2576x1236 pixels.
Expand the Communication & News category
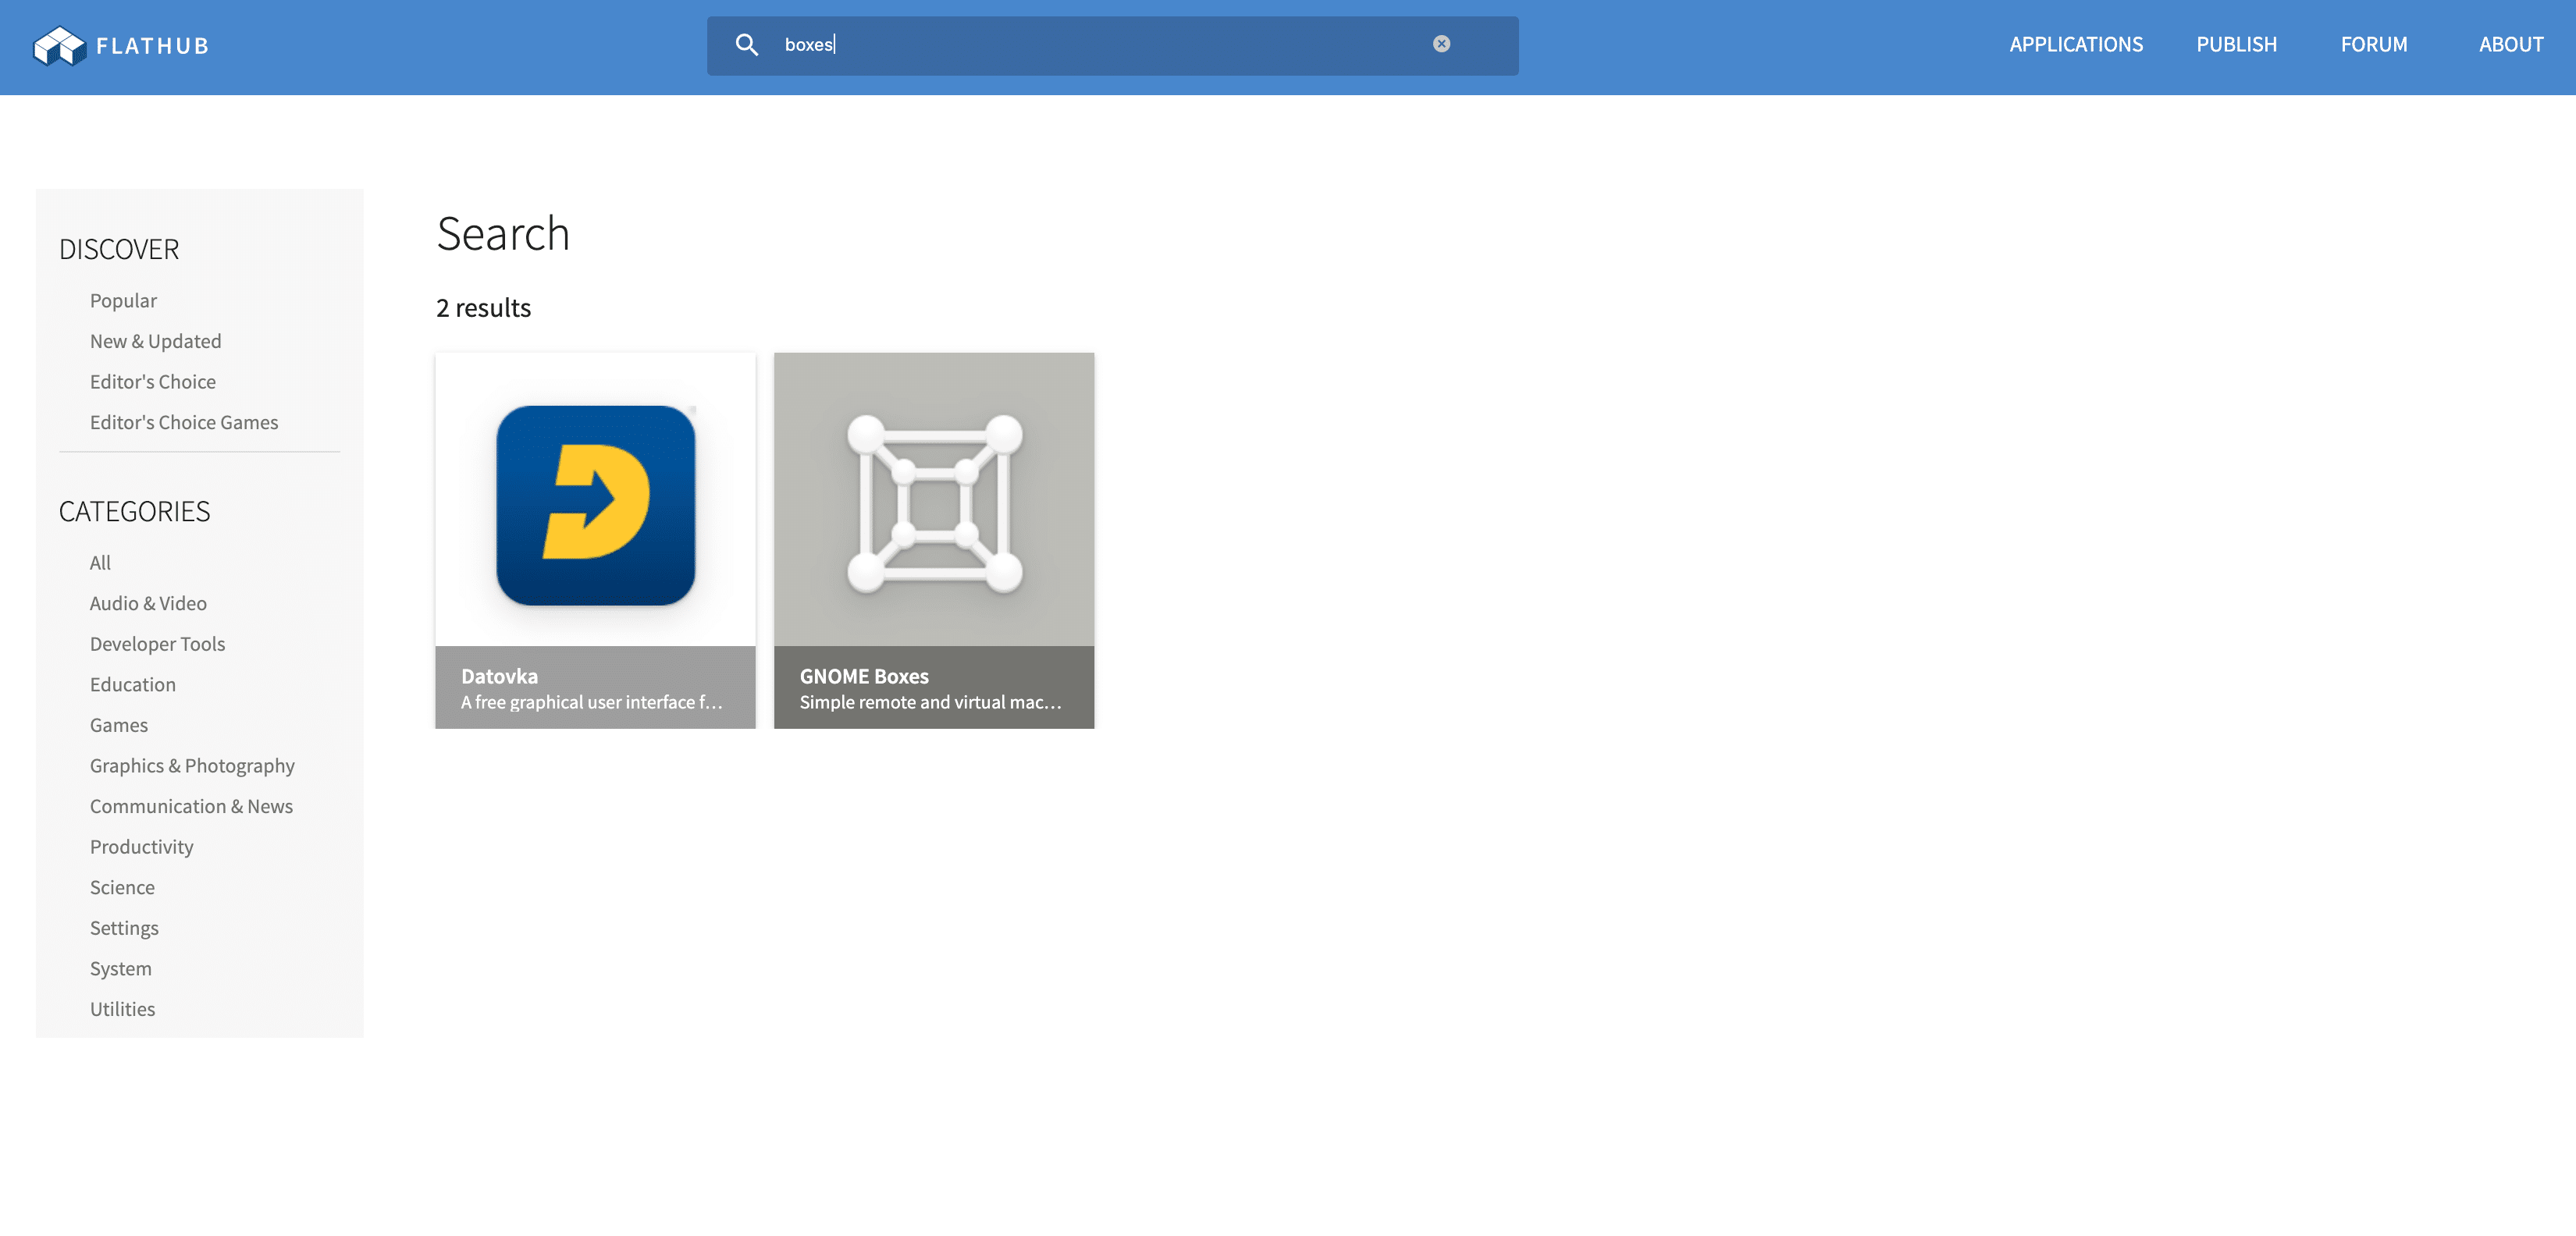tap(190, 806)
